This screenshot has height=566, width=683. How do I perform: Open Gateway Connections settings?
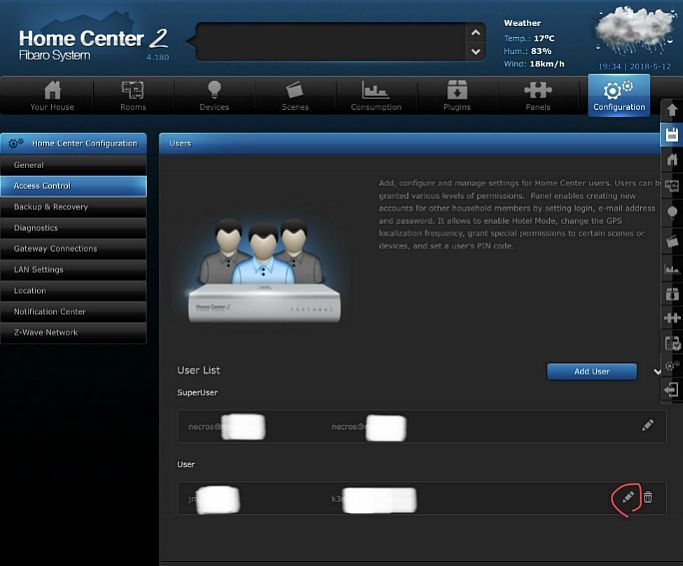tap(73, 249)
